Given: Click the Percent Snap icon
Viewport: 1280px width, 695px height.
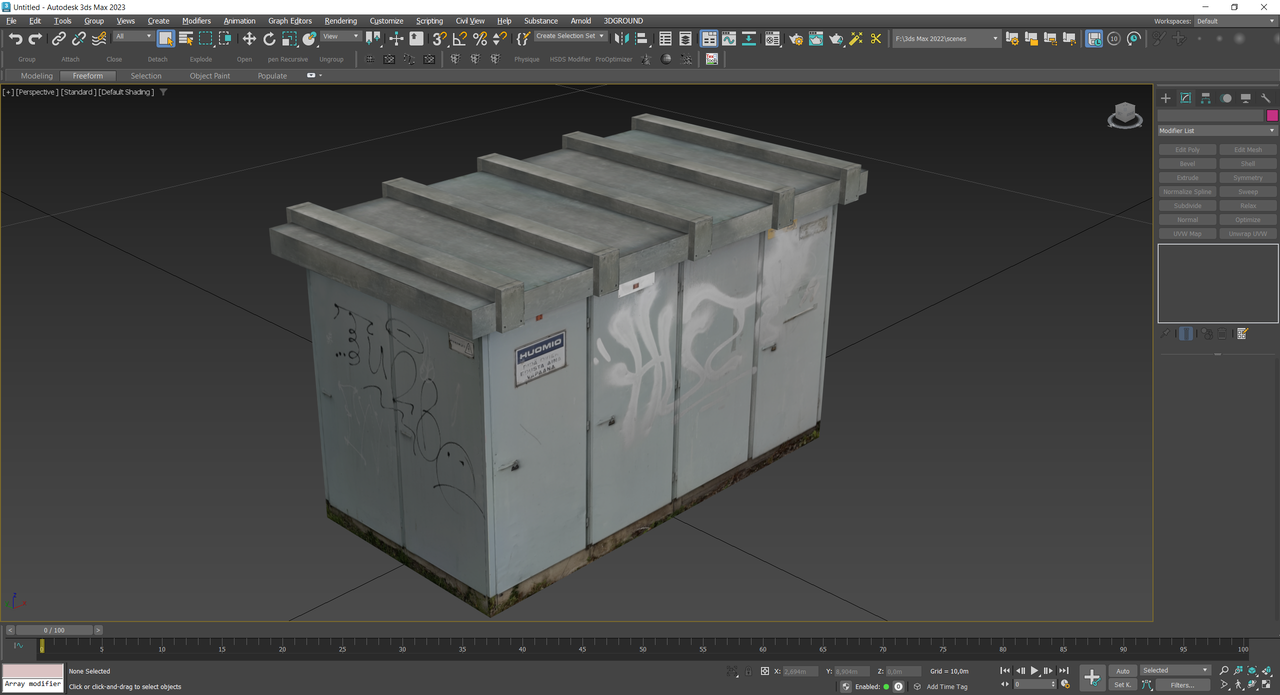Looking at the screenshot, I should click(480, 39).
